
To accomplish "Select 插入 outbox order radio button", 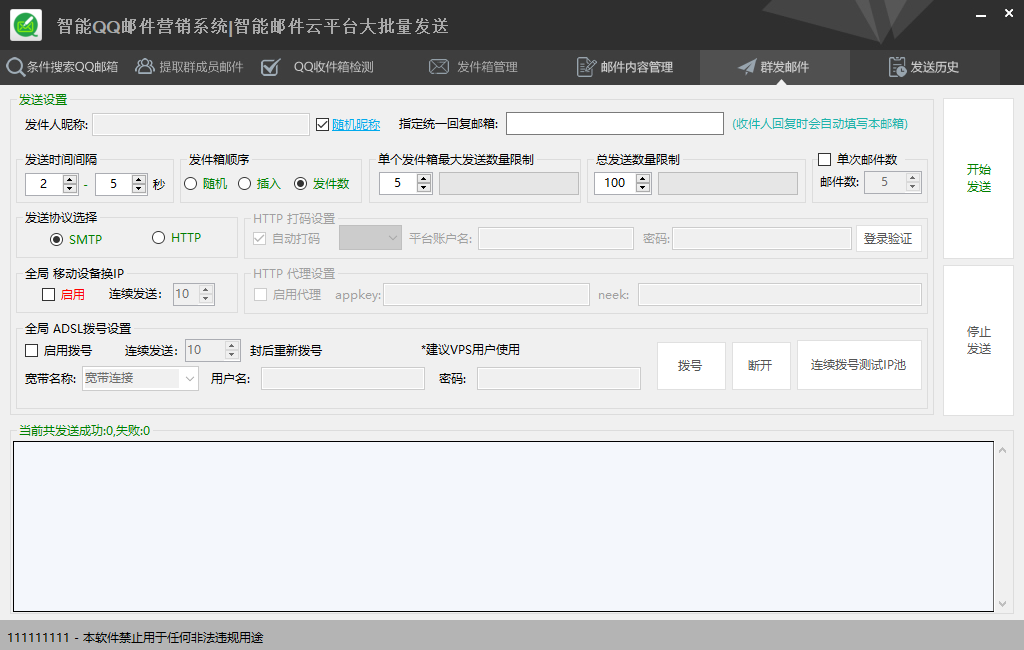I will click(244, 184).
